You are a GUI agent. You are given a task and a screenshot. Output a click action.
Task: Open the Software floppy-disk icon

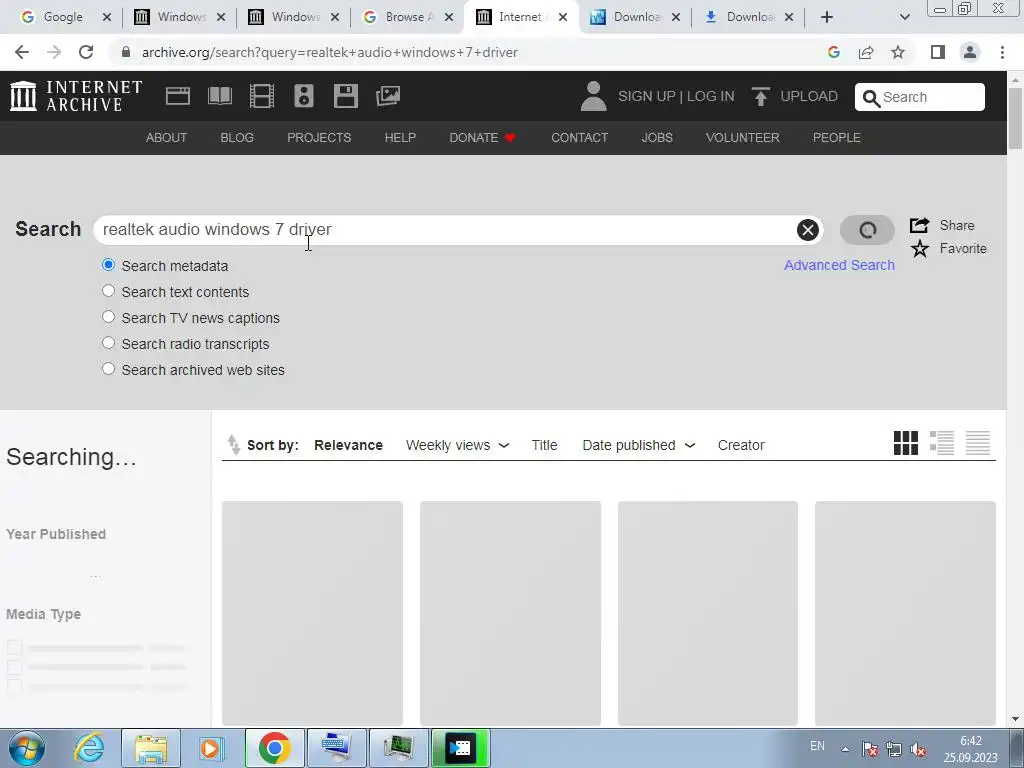(345, 96)
